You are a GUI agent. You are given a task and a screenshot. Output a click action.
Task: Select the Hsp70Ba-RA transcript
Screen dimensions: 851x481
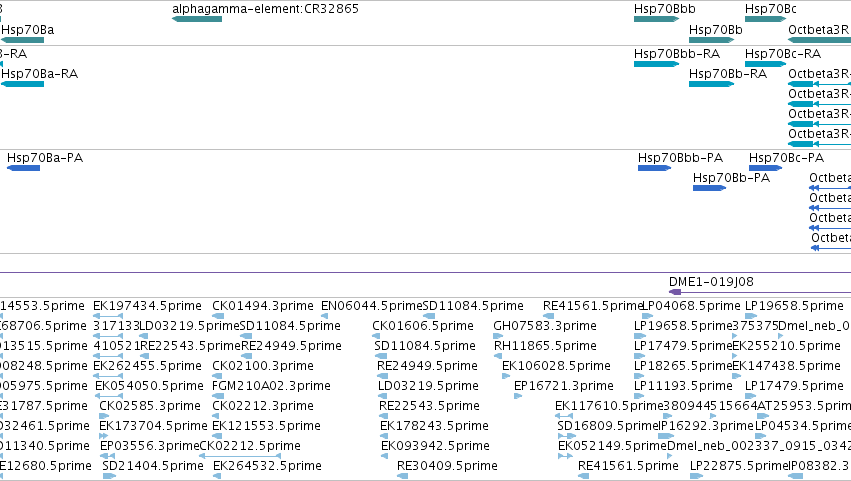[22, 84]
